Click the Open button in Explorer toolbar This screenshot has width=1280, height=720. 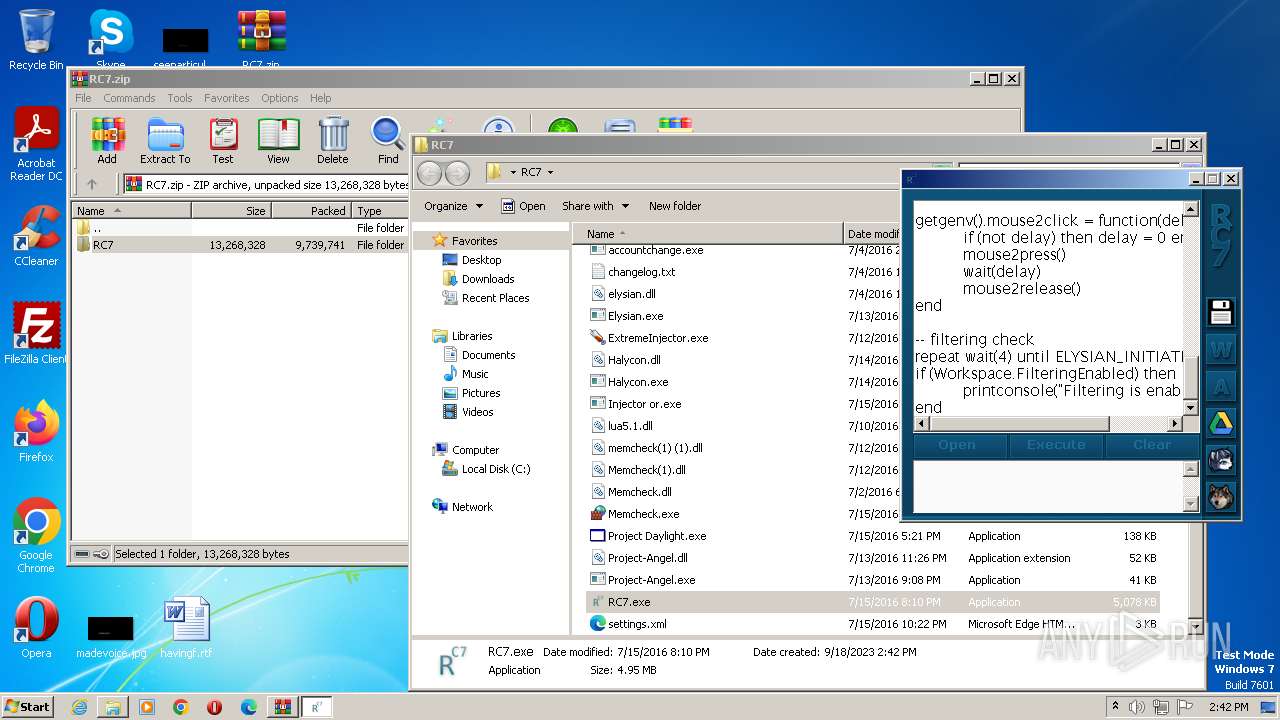(523, 206)
